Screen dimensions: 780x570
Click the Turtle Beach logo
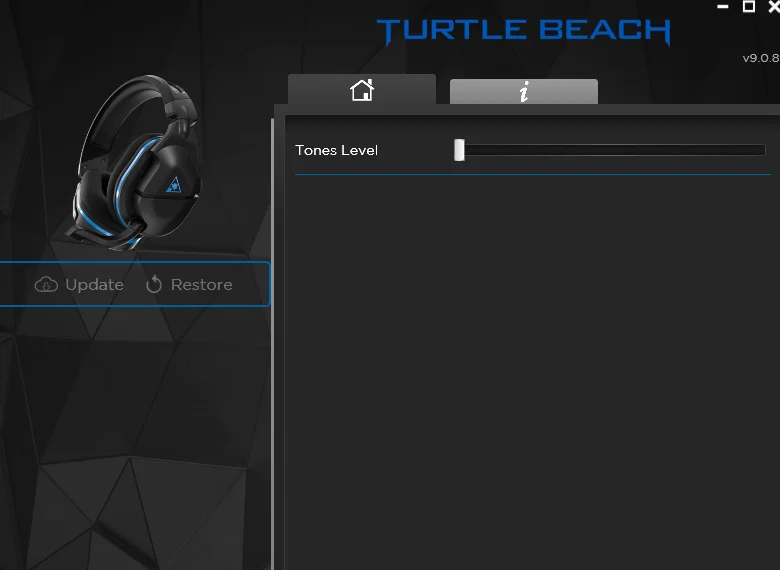(x=523, y=31)
